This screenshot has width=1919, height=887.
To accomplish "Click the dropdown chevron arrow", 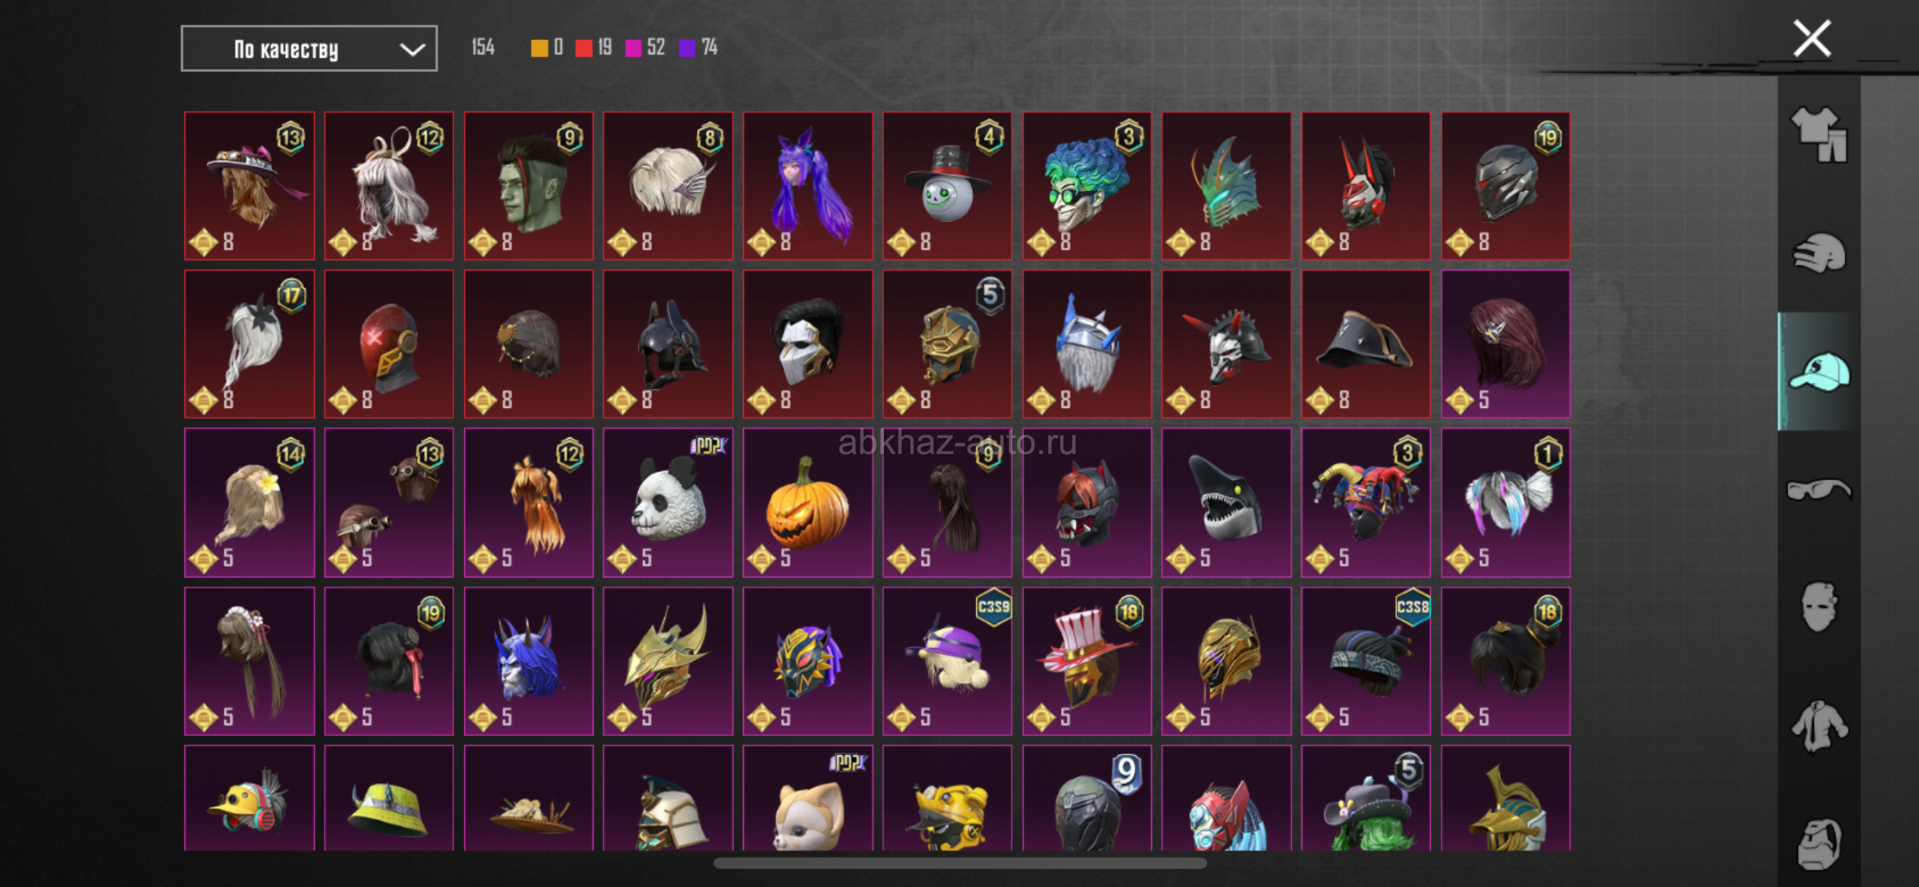I will [x=412, y=50].
